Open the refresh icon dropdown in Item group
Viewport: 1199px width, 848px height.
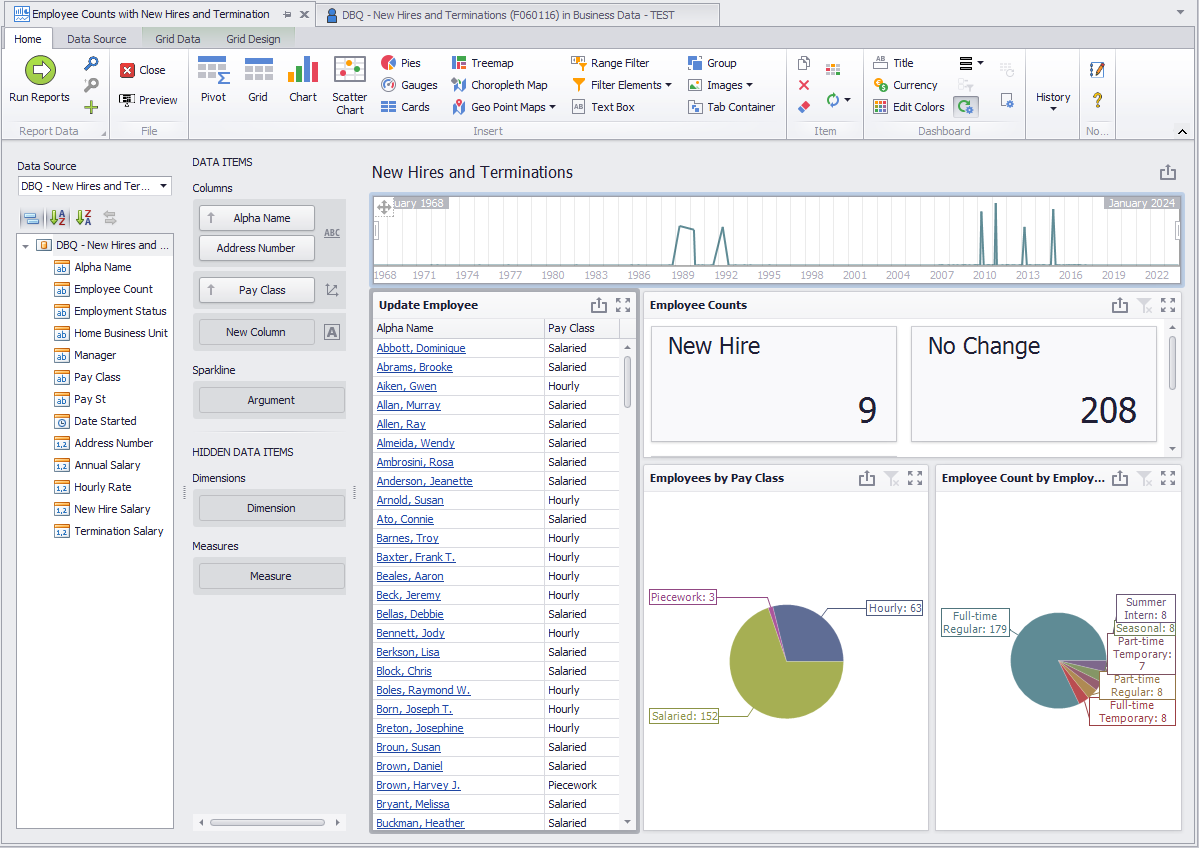847,100
